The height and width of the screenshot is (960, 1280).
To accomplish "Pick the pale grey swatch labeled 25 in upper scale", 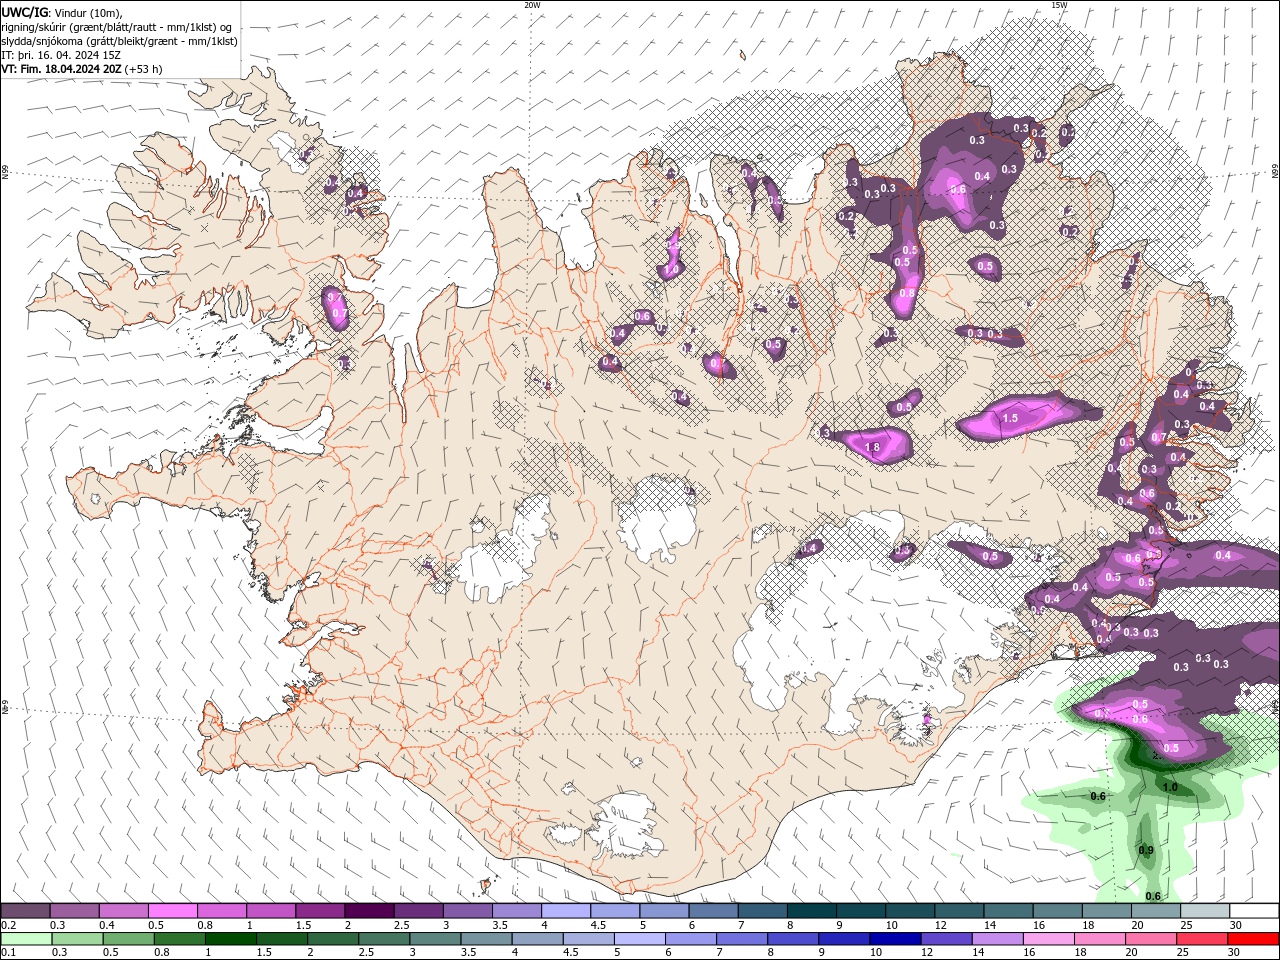I will pyautogui.click(x=1205, y=911).
